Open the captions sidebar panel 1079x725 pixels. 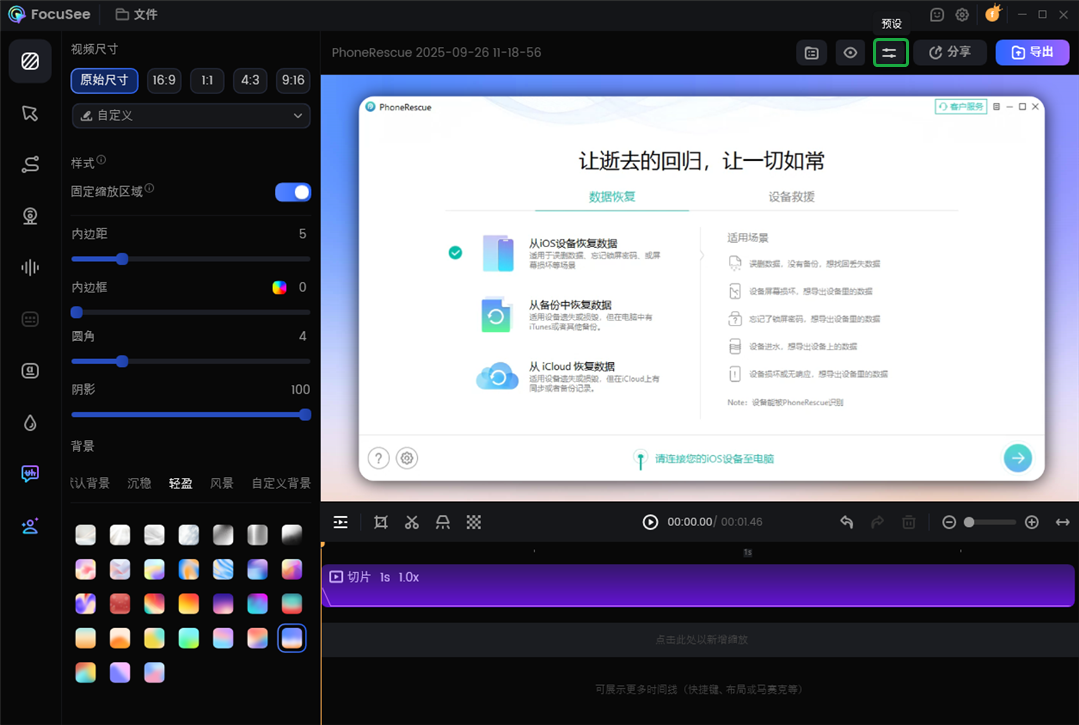[30, 319]
